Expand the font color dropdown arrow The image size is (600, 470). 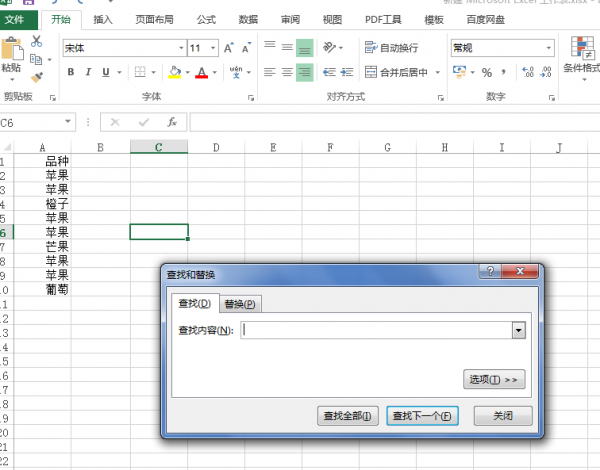215,72
